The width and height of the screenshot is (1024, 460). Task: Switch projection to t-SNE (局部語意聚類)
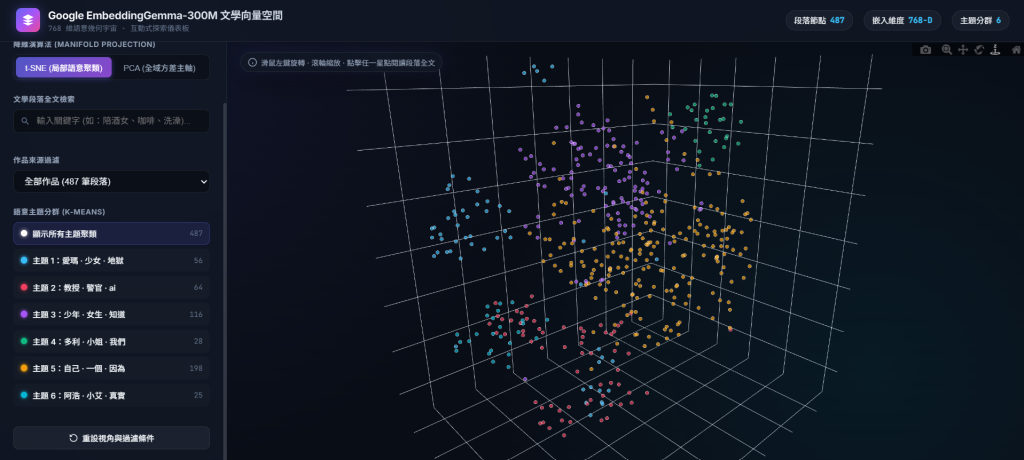64,68
